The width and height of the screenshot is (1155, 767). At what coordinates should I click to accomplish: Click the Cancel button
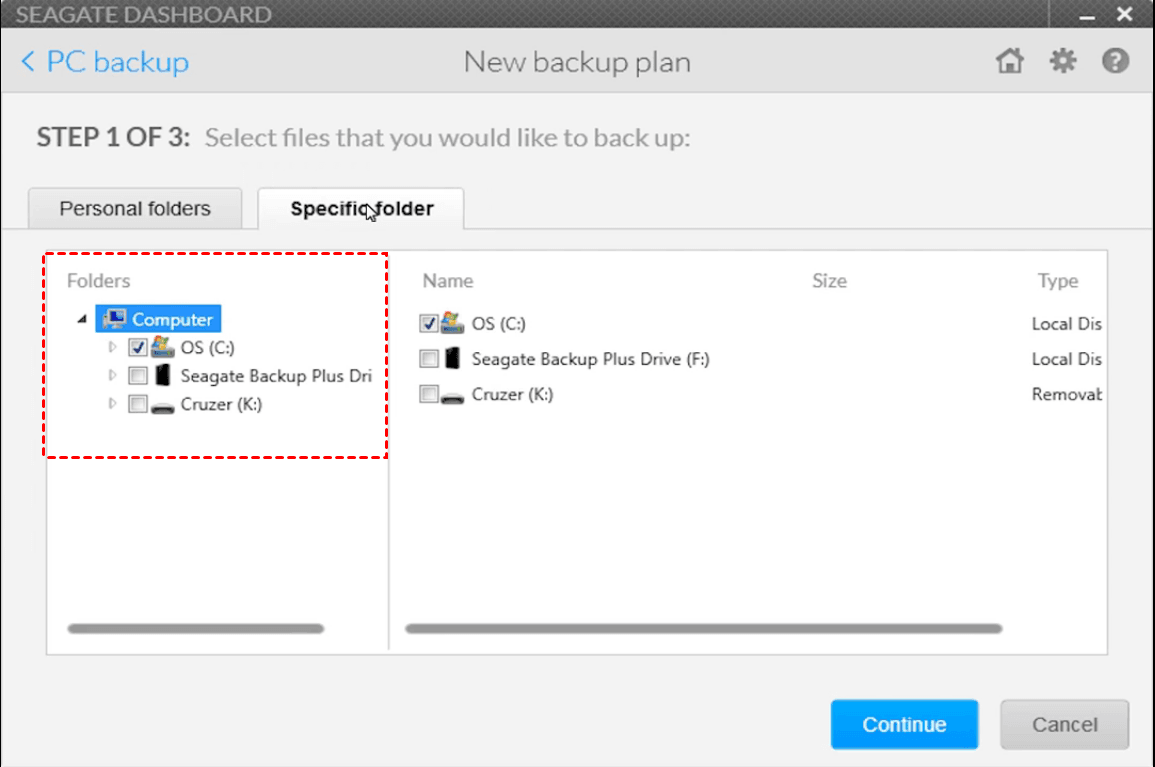1064,725
